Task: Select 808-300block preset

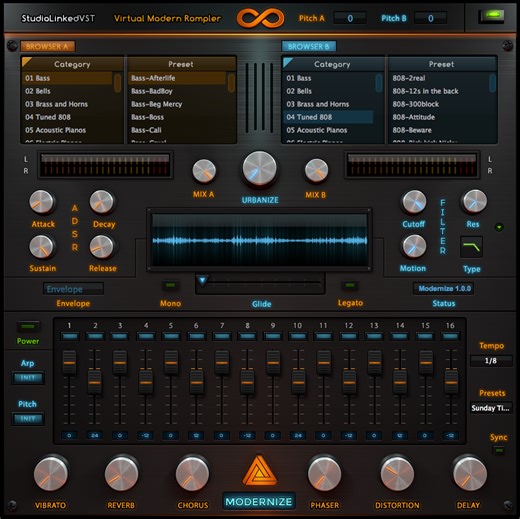Action: pos(439,104)
